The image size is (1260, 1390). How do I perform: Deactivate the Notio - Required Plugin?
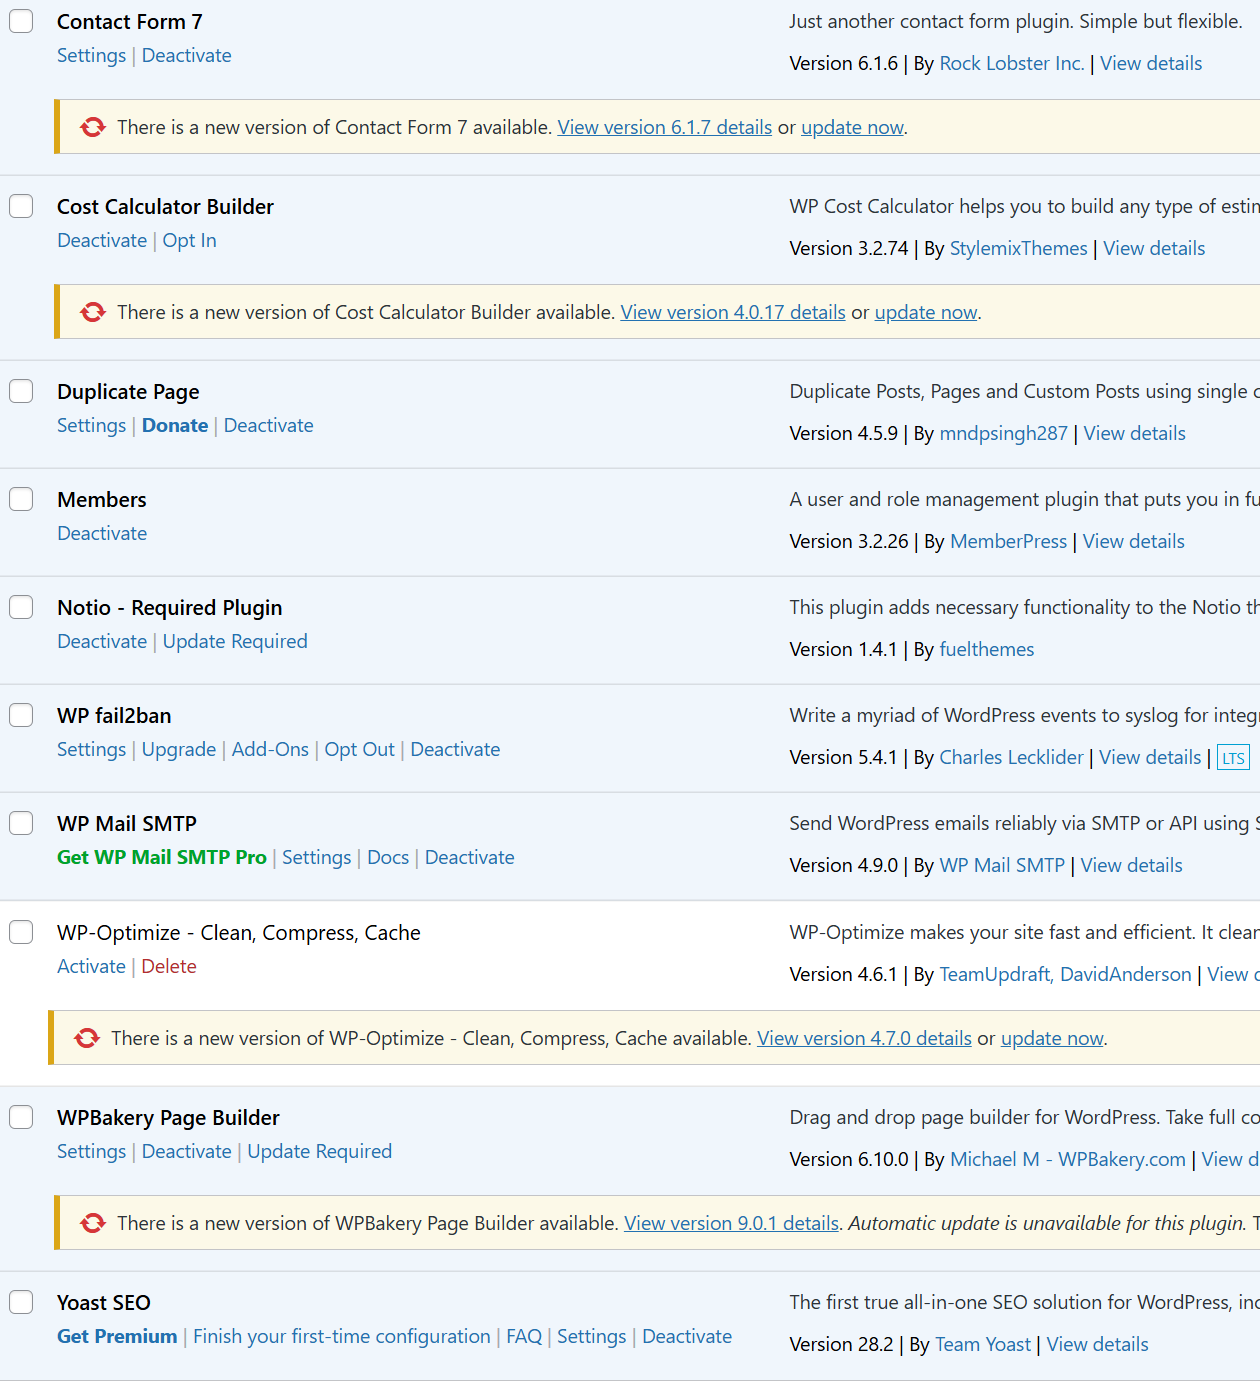click(x=102, y=641)
